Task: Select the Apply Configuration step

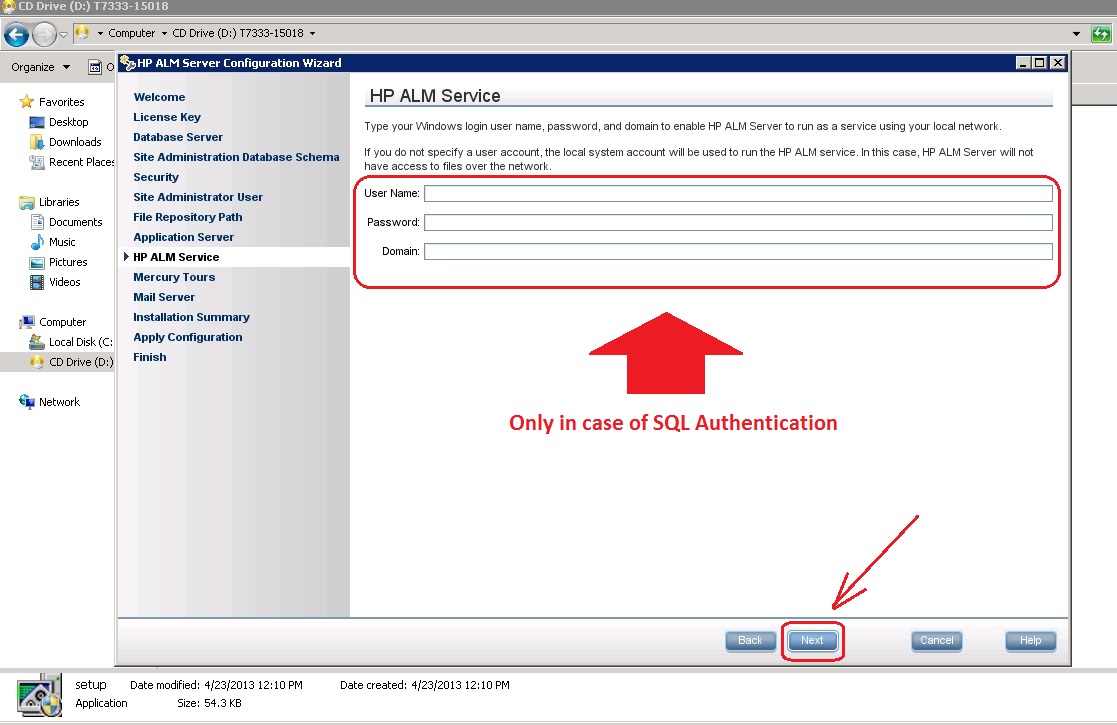Action: click(187, 336)
